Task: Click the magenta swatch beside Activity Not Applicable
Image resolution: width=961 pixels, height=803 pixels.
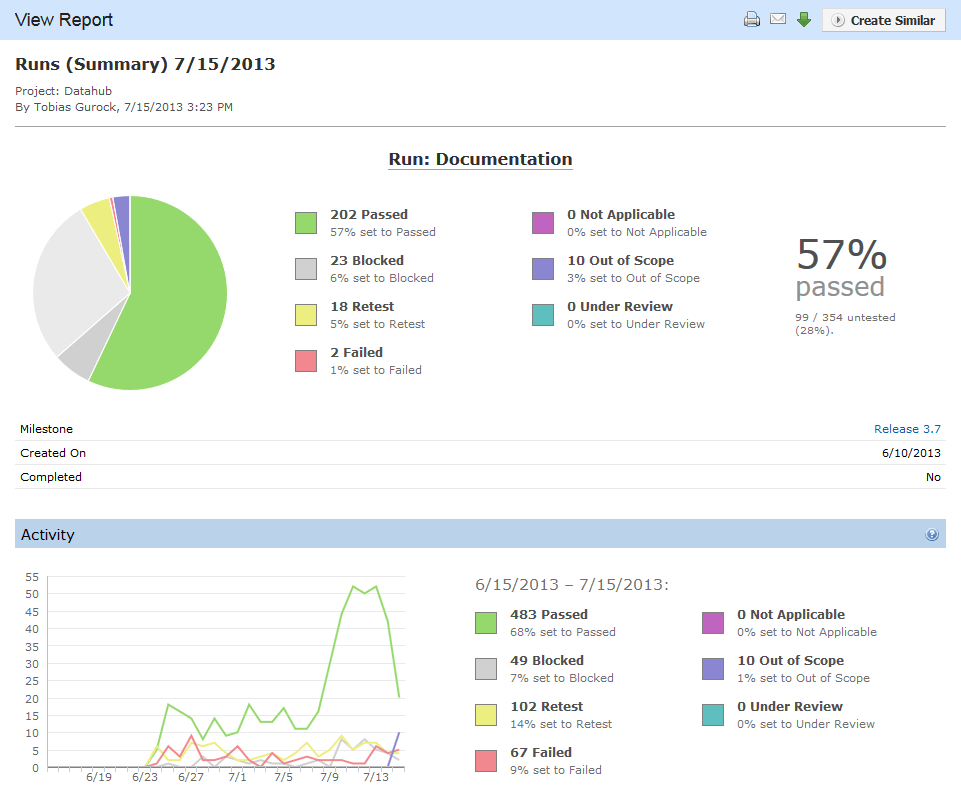Action: 713,623
